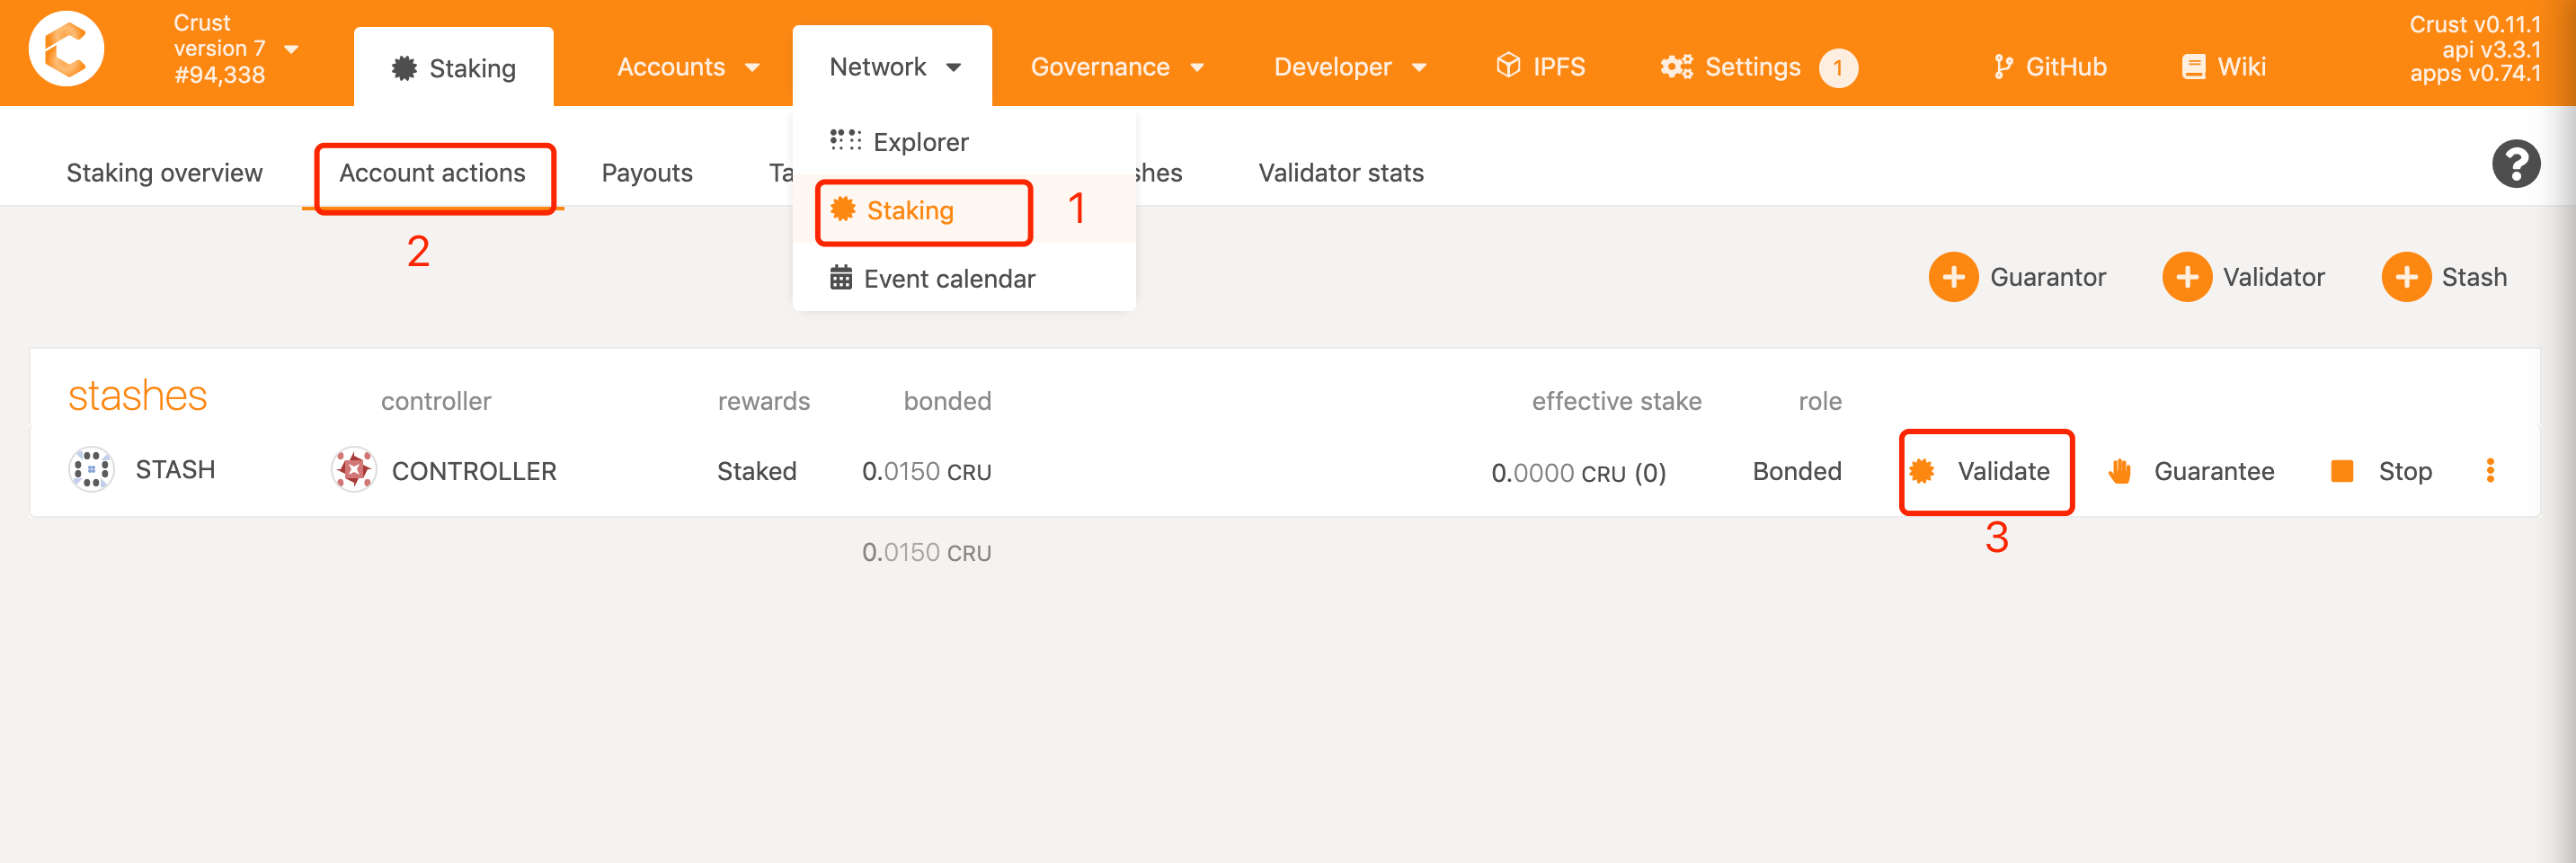This screenshot has height=863, width=2576.
Task: Click the Guarantee button for STASH
Action: tap(2191, 471)
